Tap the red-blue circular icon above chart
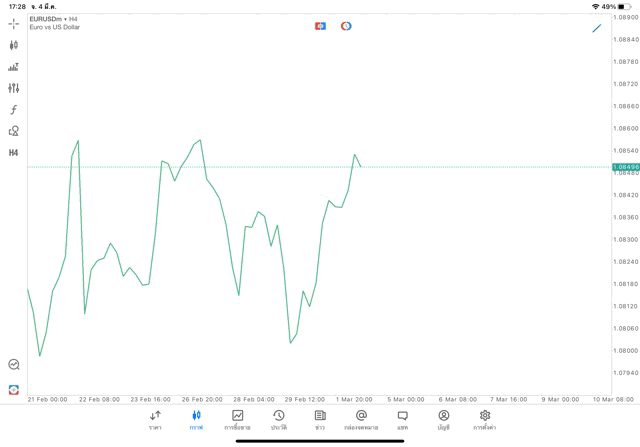The width and height of the screenshot is (640, 447). coord(346,26)
